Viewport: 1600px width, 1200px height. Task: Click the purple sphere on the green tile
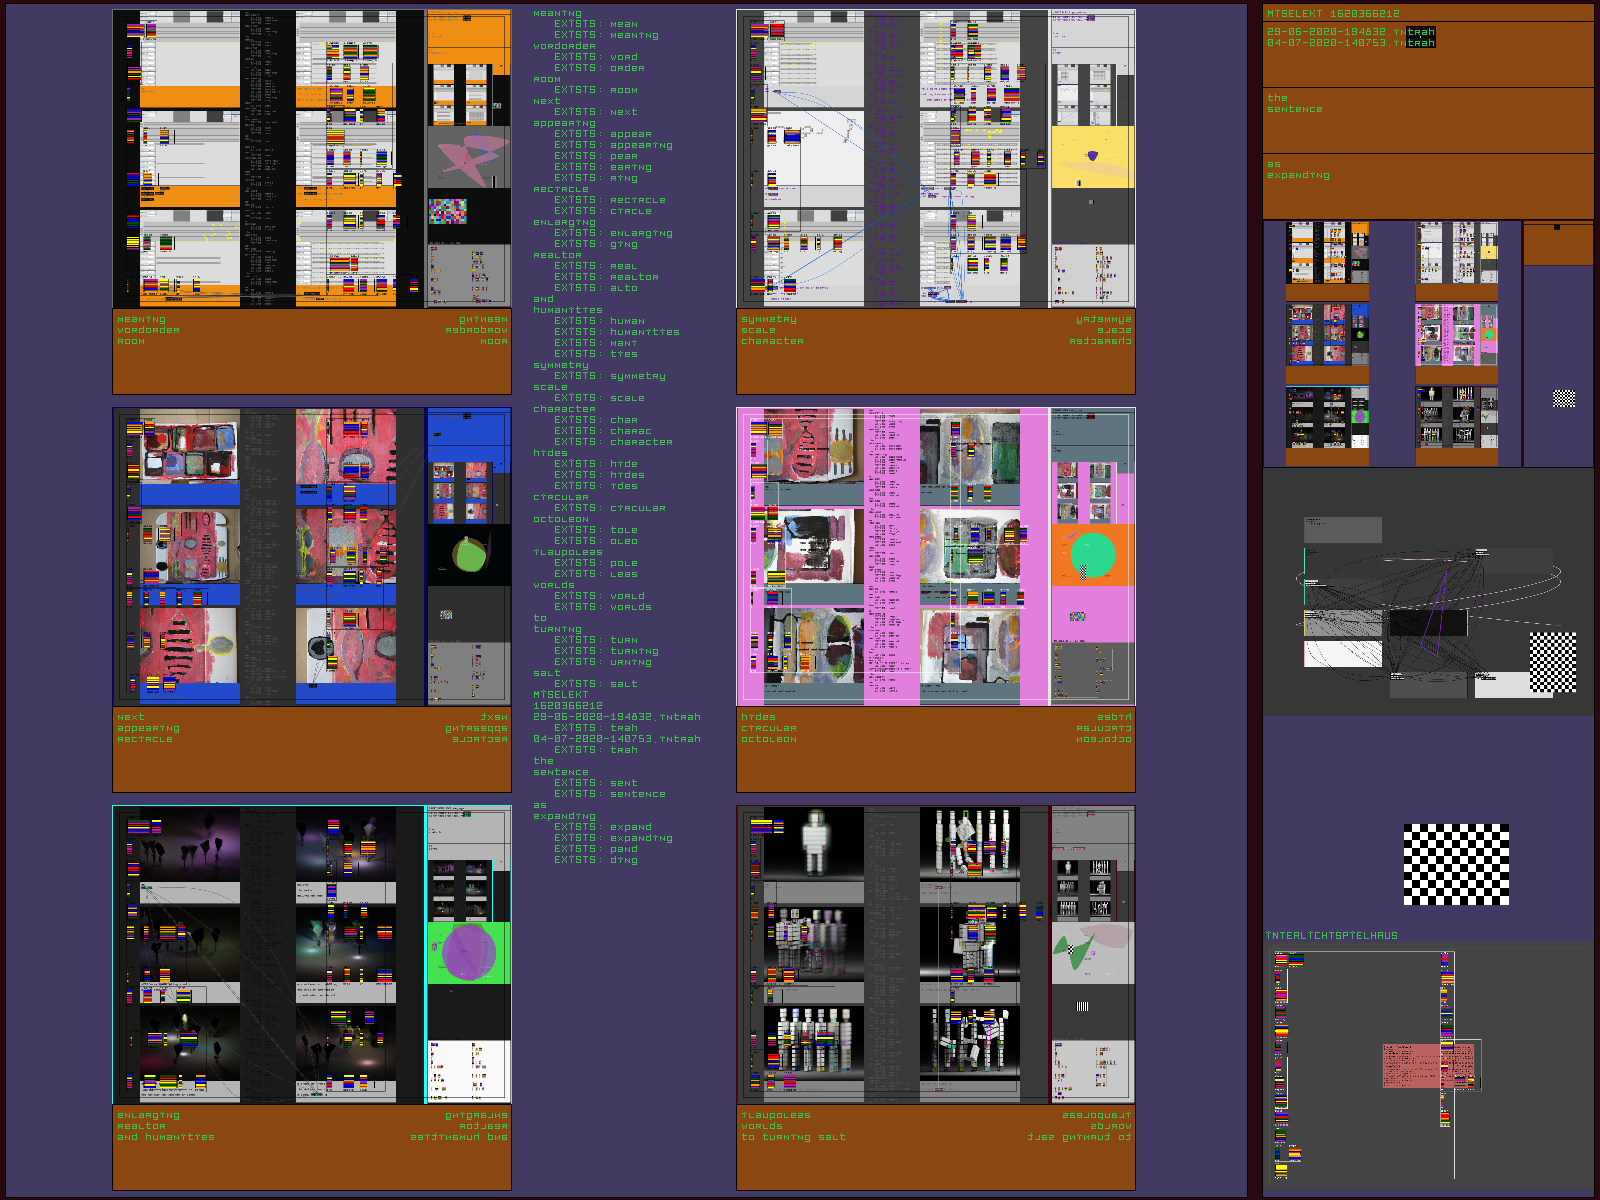[468, 952]
